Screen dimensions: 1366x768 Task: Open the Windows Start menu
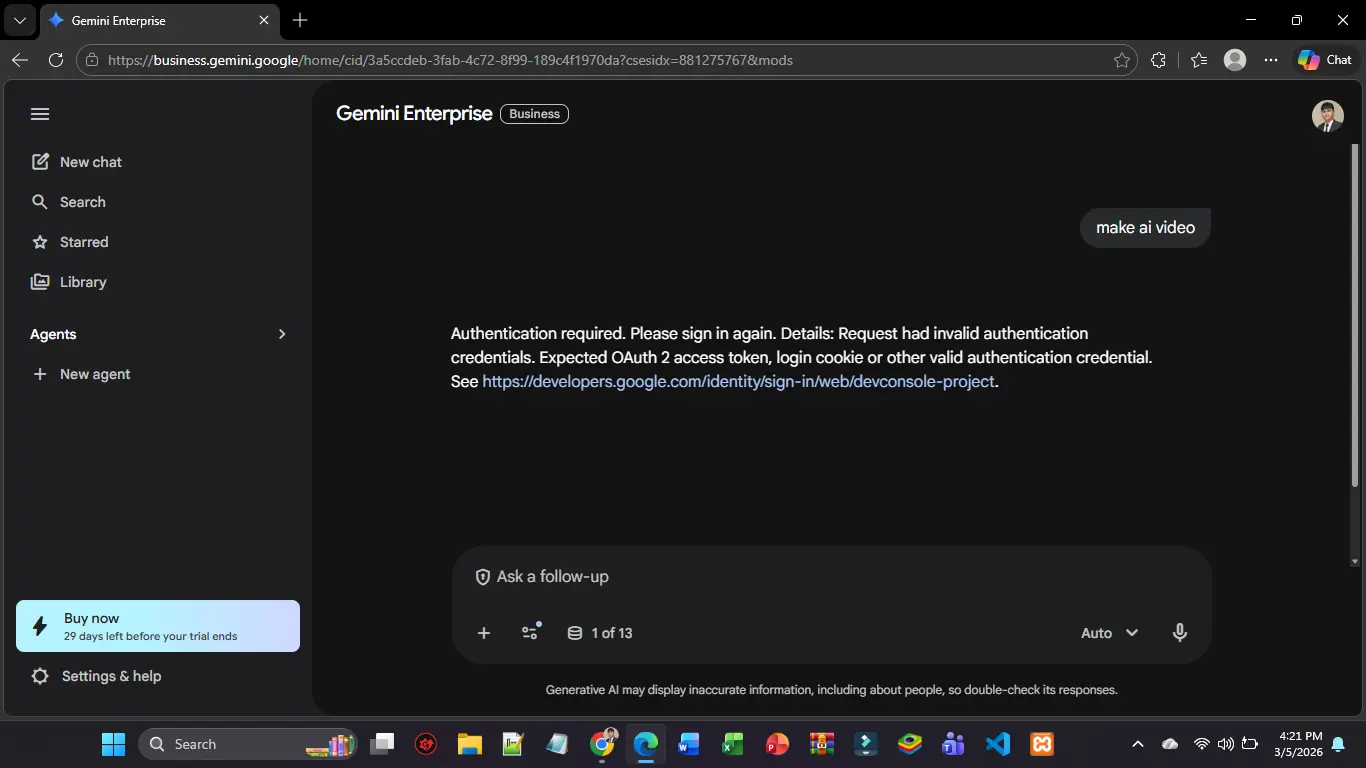(x=114, y=744)
